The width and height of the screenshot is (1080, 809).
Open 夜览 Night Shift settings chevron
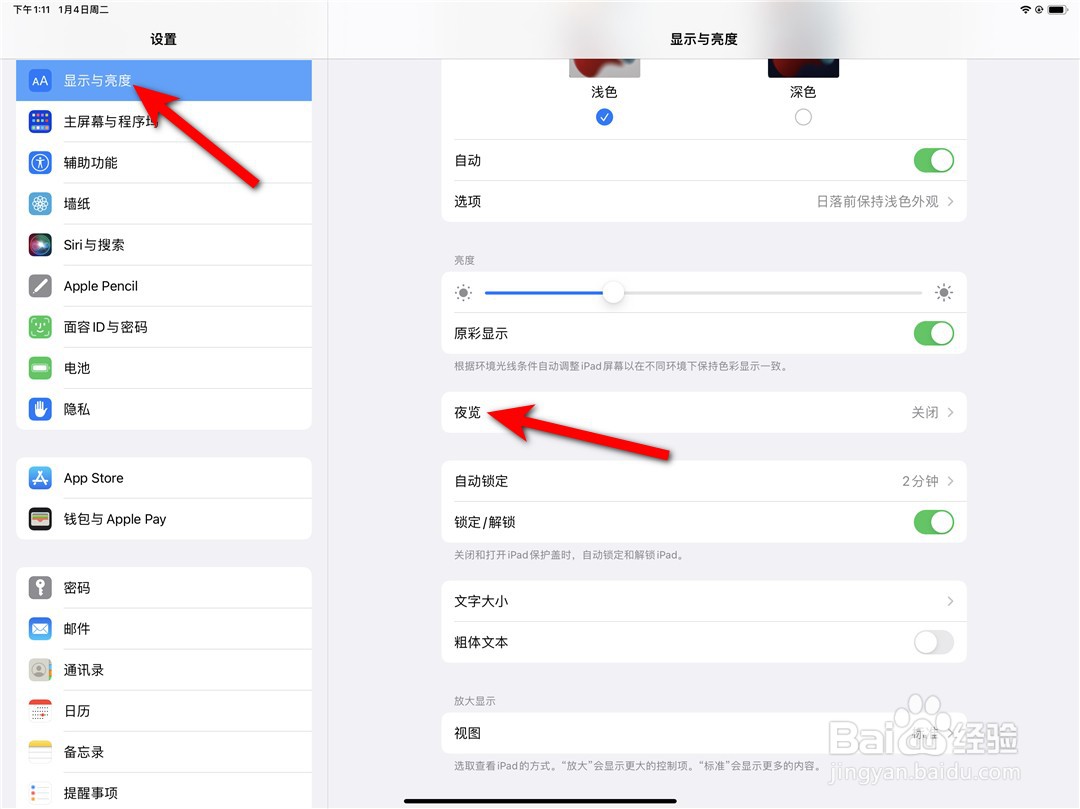click(x=951, y=412)
